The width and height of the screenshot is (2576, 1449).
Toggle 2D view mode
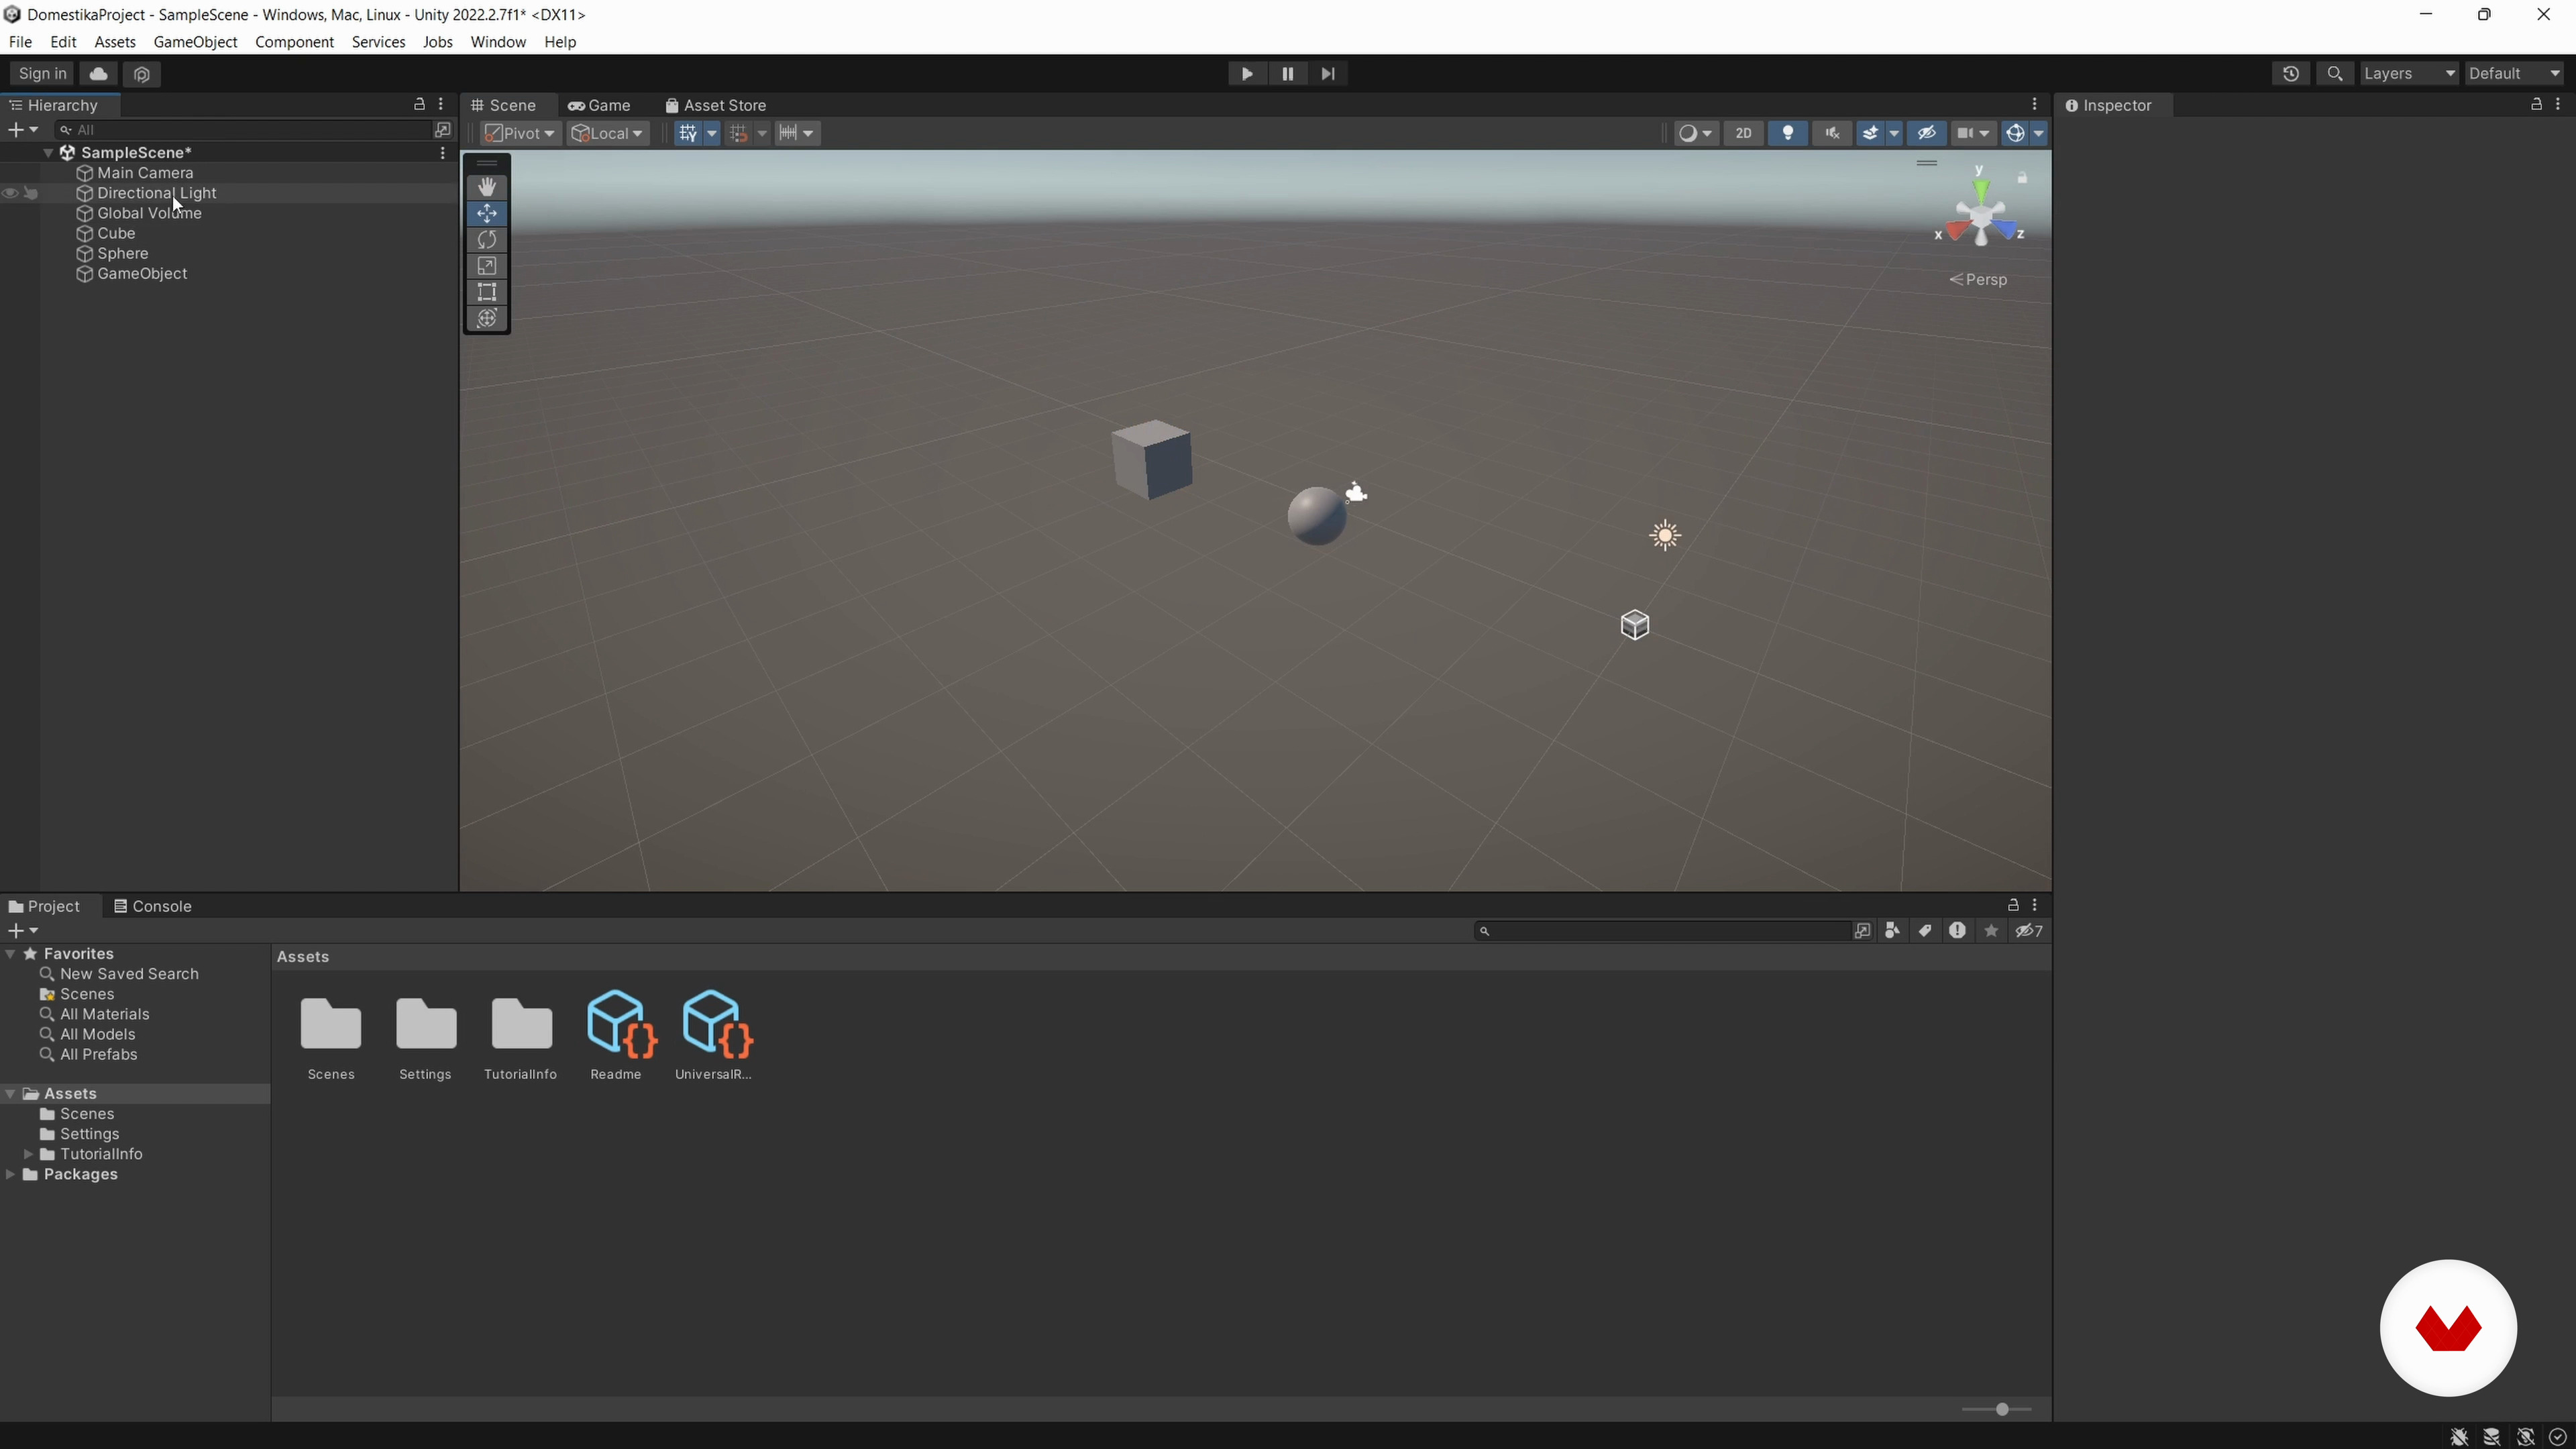(x=1743, y=133)
